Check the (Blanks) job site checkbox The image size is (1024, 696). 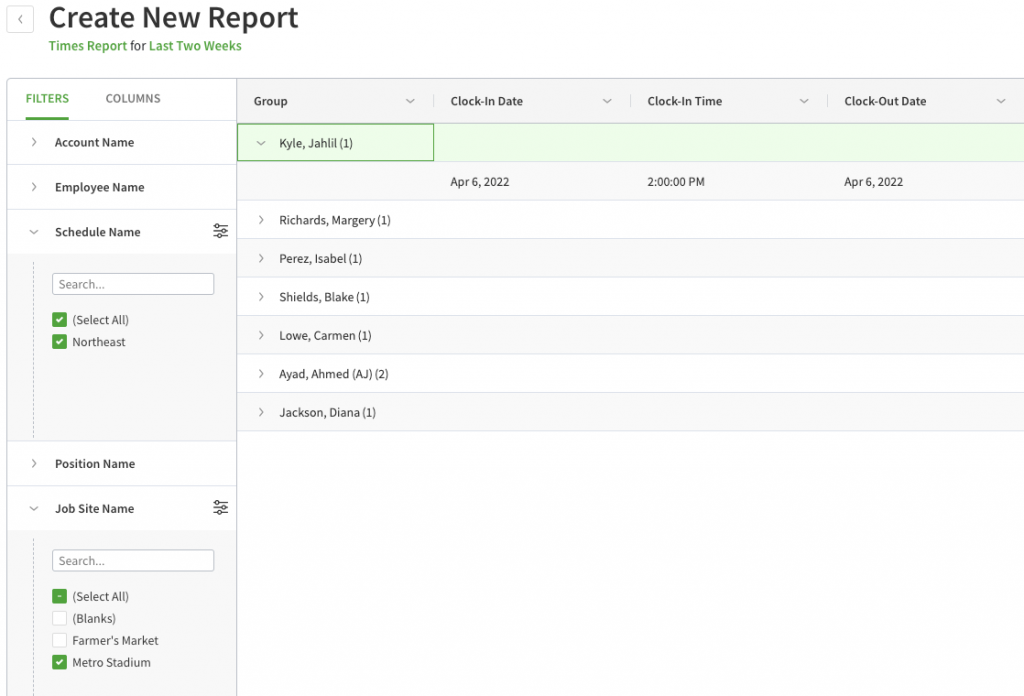[59, 618]
